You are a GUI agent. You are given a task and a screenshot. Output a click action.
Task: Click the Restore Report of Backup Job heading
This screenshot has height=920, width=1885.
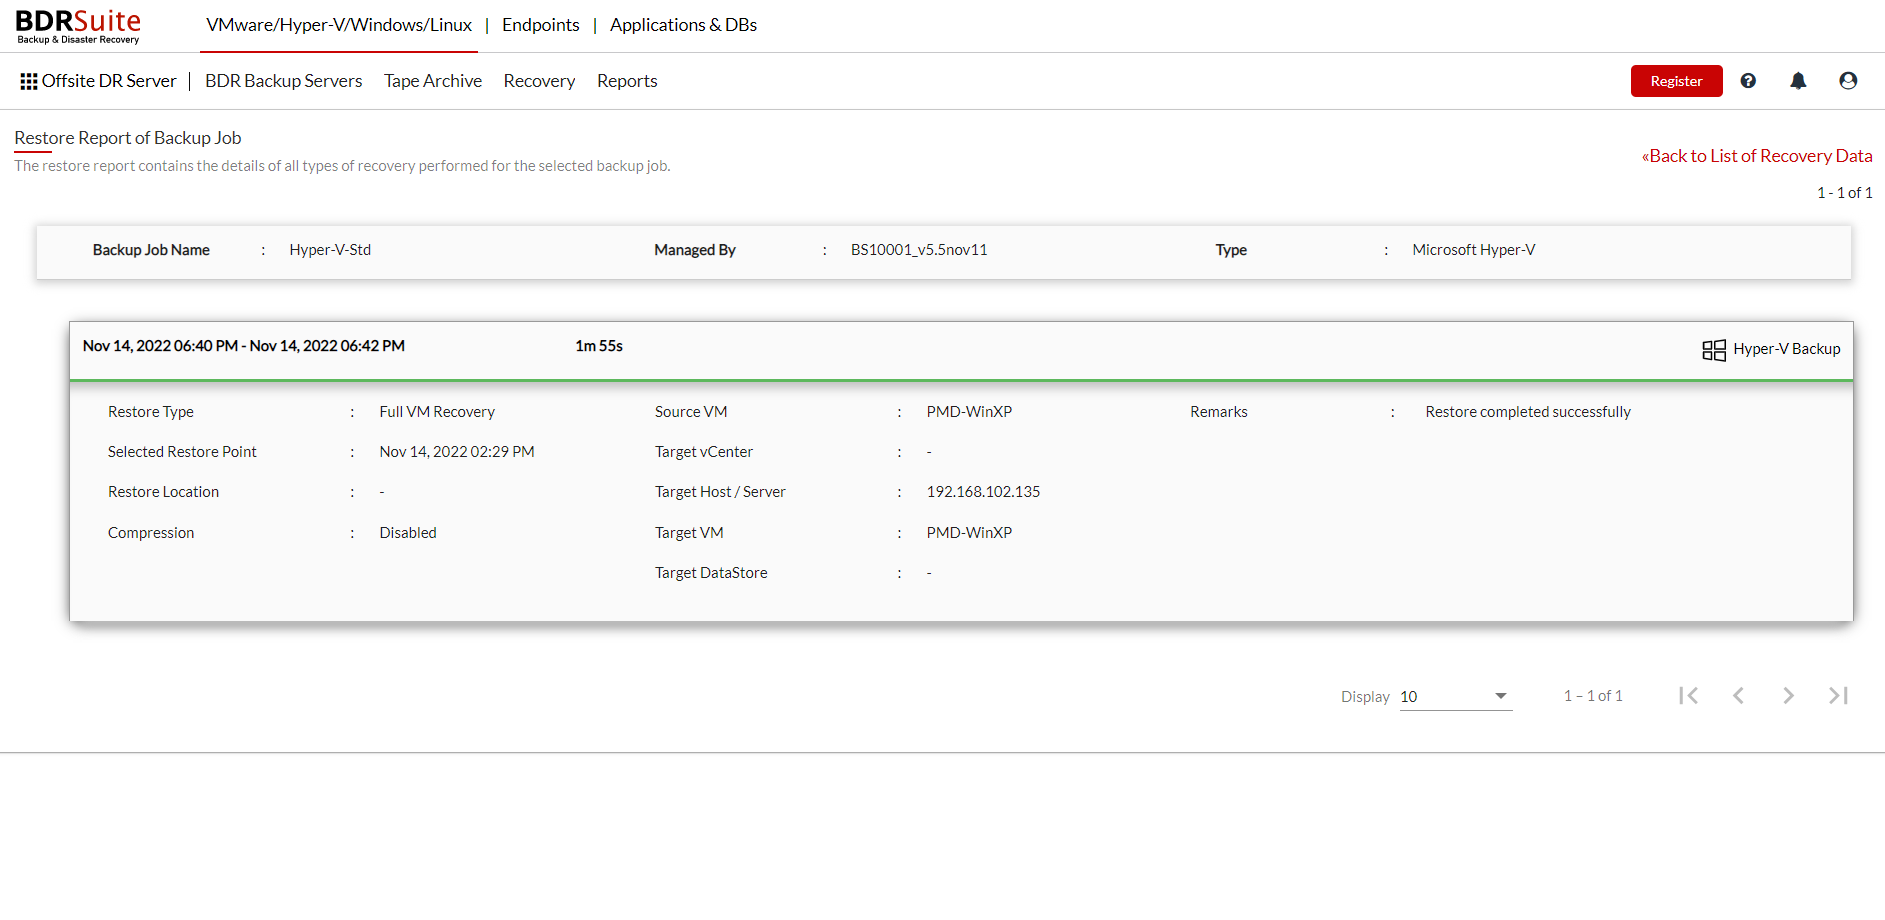pyautogui.click(x=128, y=138)
